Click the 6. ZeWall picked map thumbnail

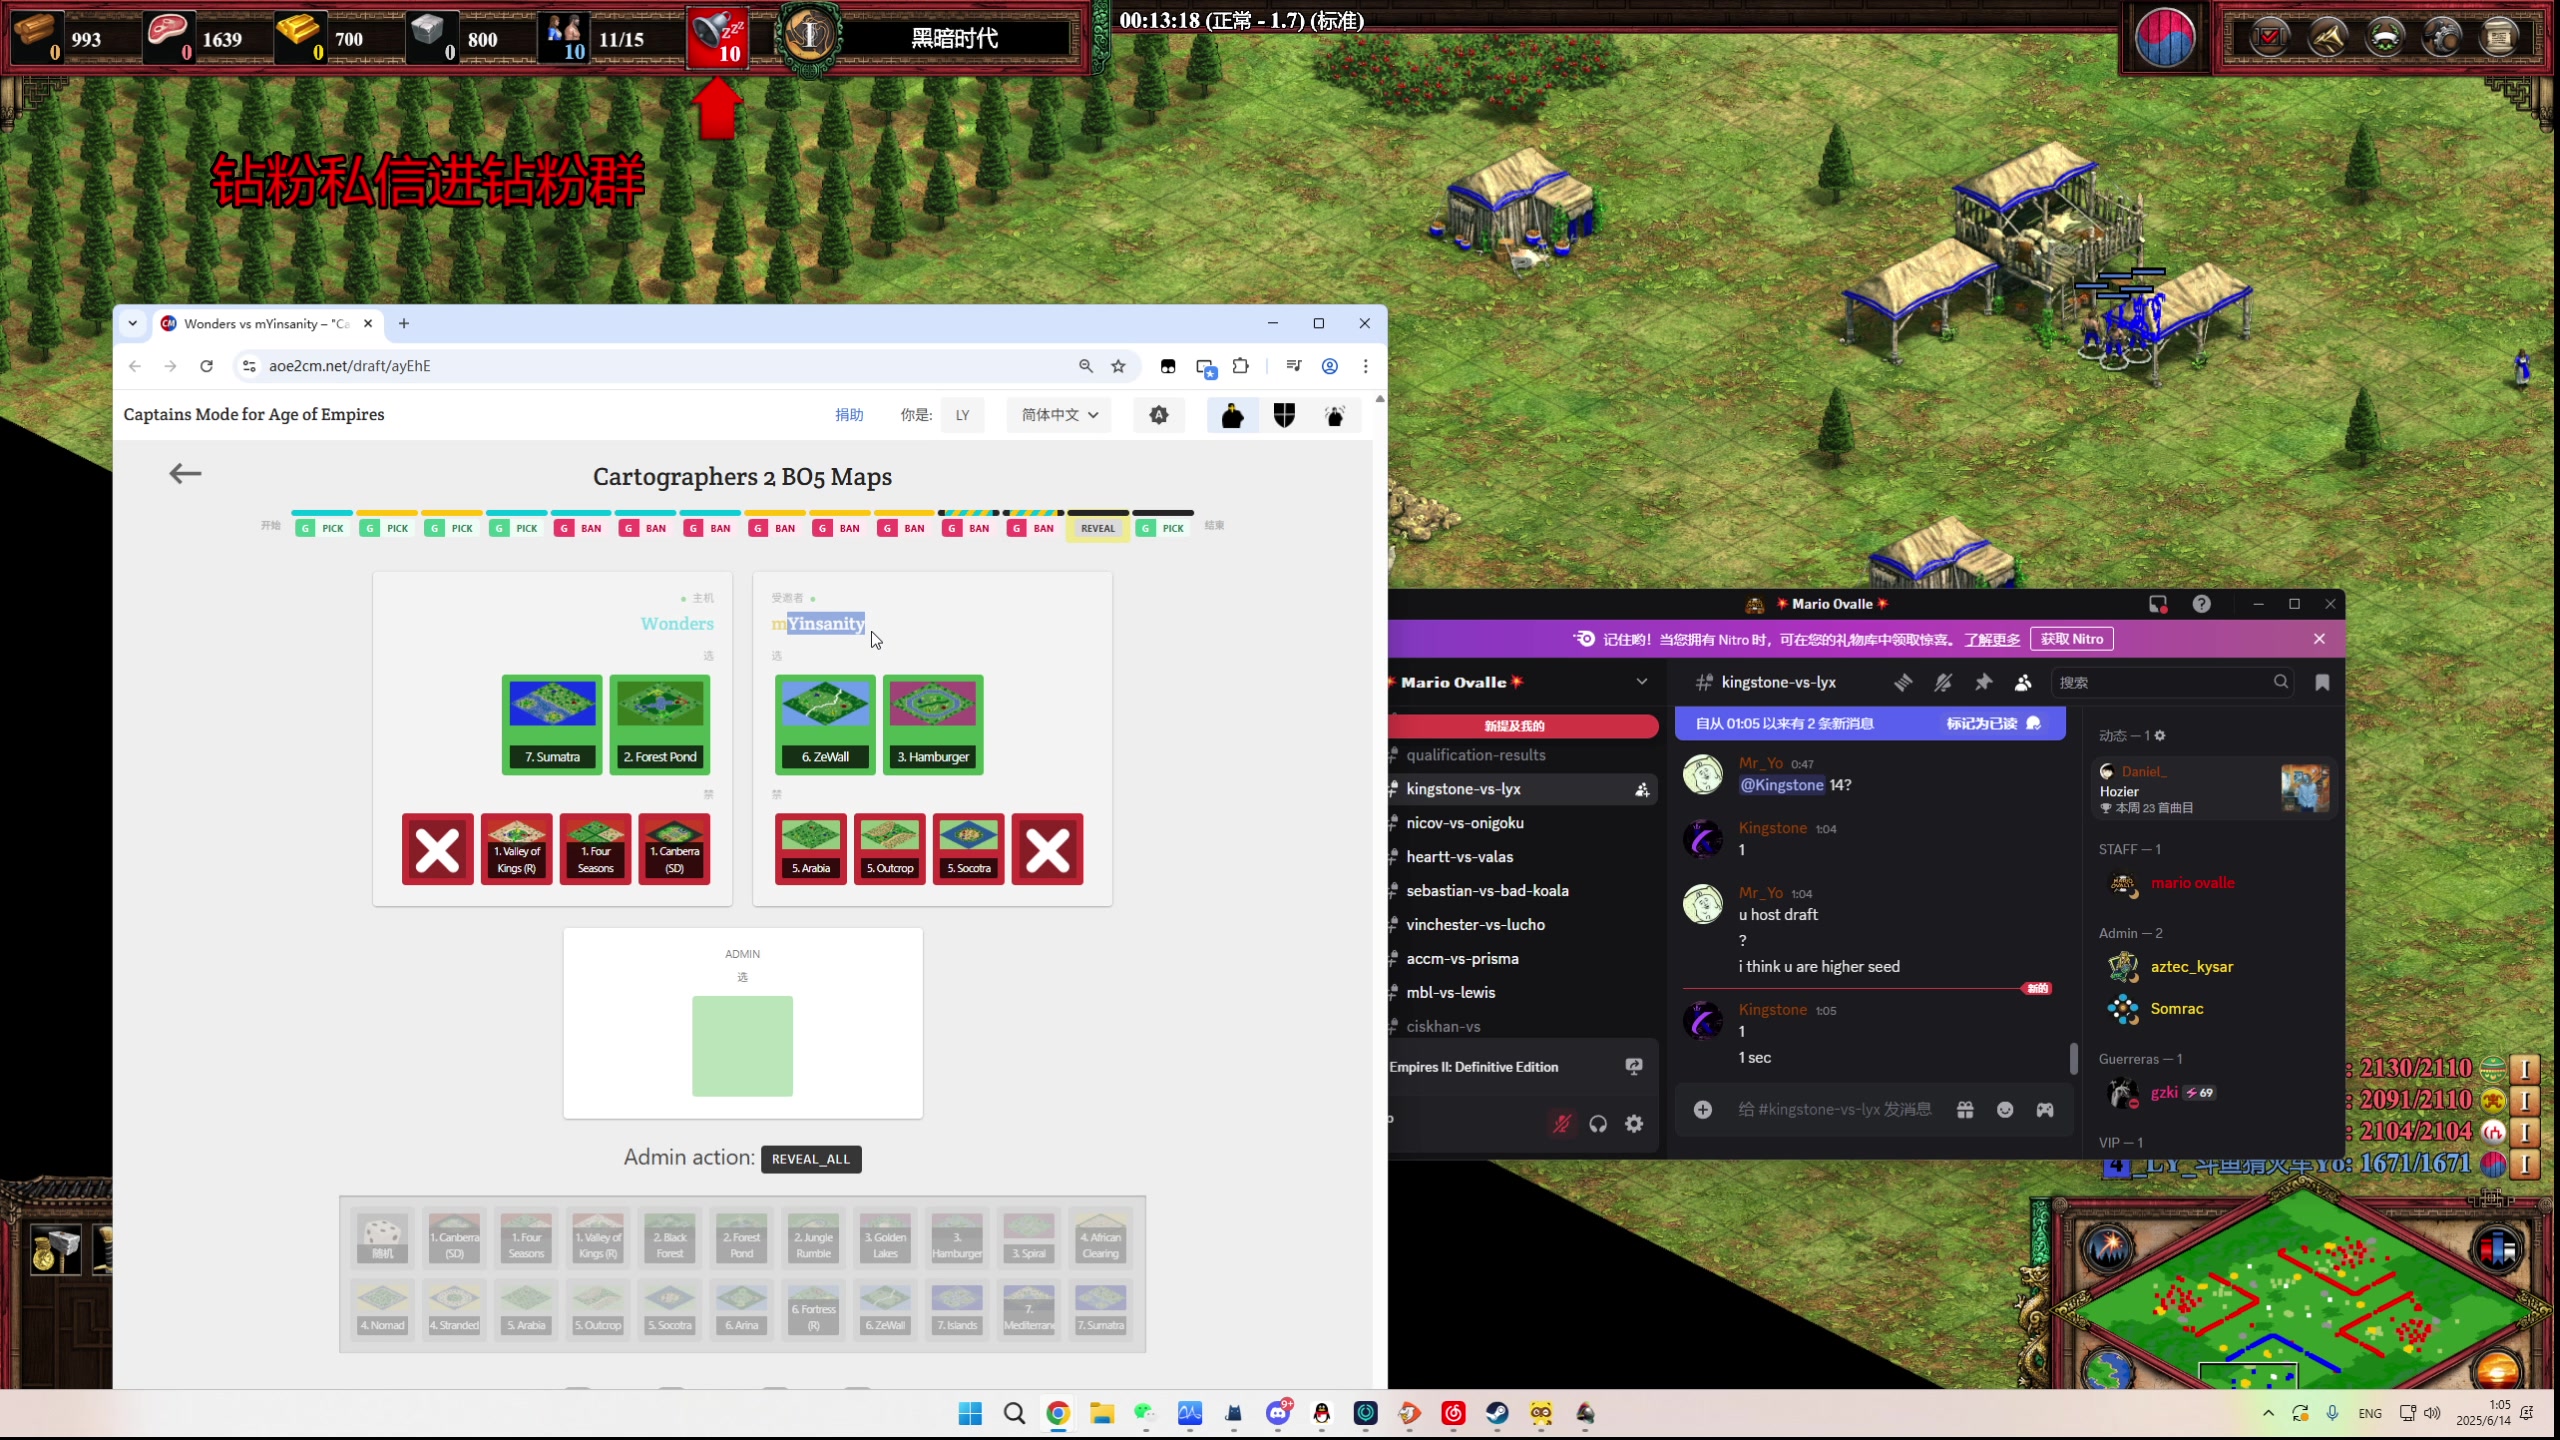tap(825, 725)
